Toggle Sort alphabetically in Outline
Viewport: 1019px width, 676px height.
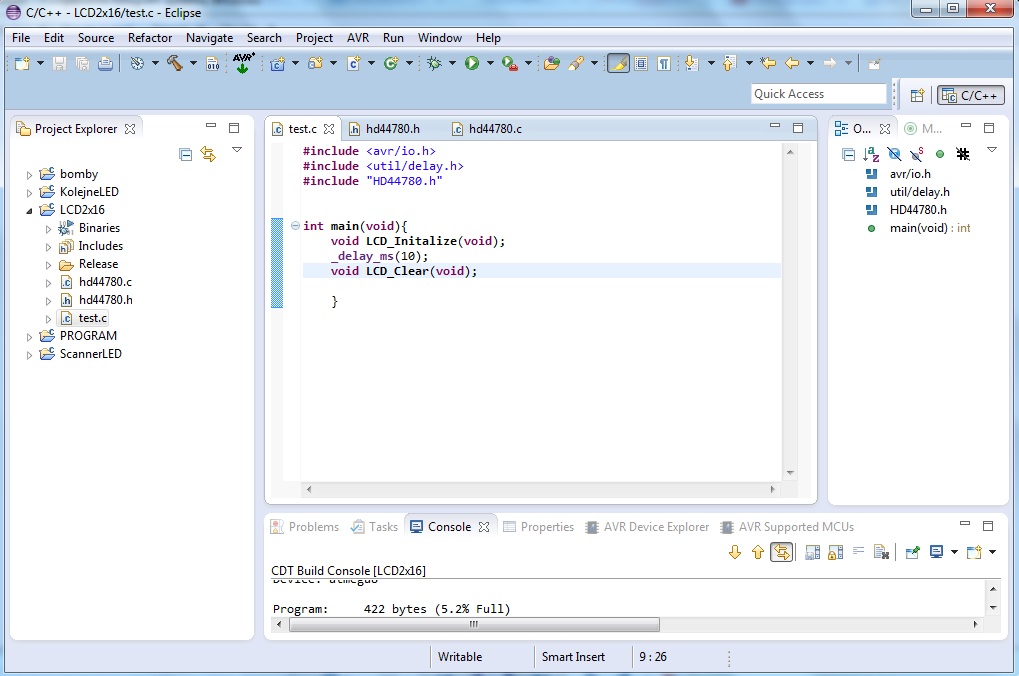click(x=871, y=154)
